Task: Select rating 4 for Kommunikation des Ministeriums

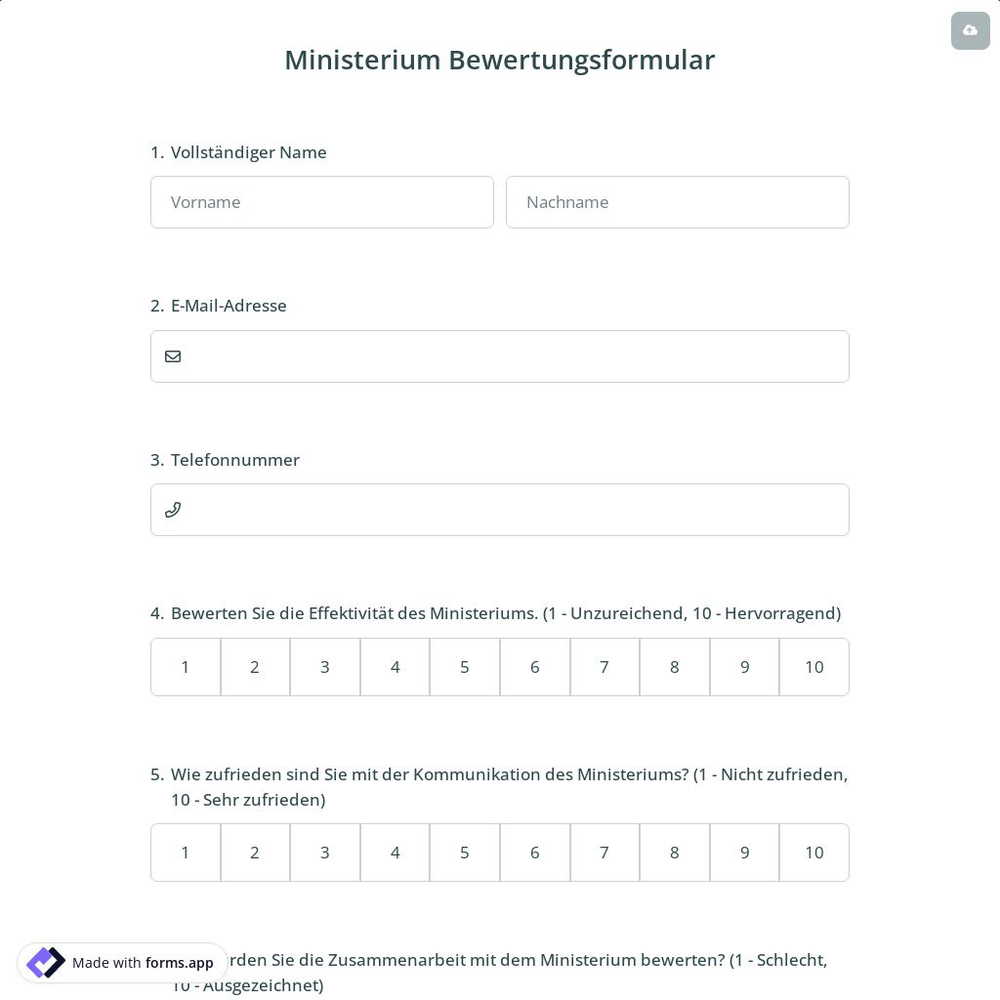Action: point(394,852)
